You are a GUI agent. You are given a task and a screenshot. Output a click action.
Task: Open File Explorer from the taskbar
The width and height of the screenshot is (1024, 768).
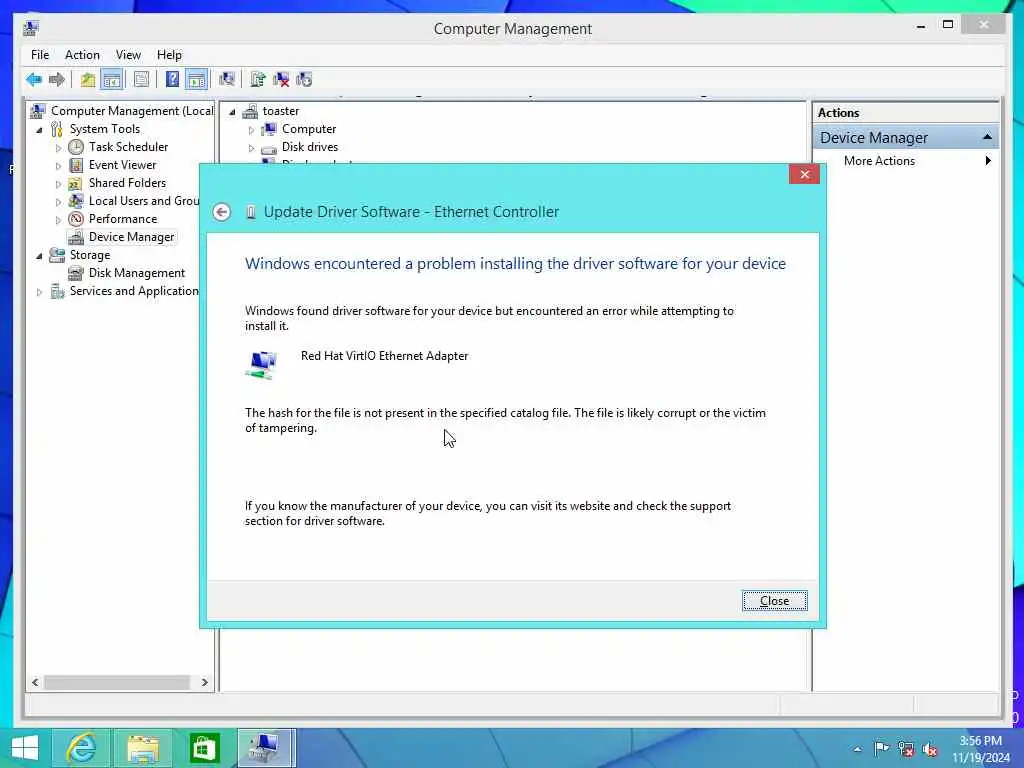pyautogui.click(x=143, y=748)
